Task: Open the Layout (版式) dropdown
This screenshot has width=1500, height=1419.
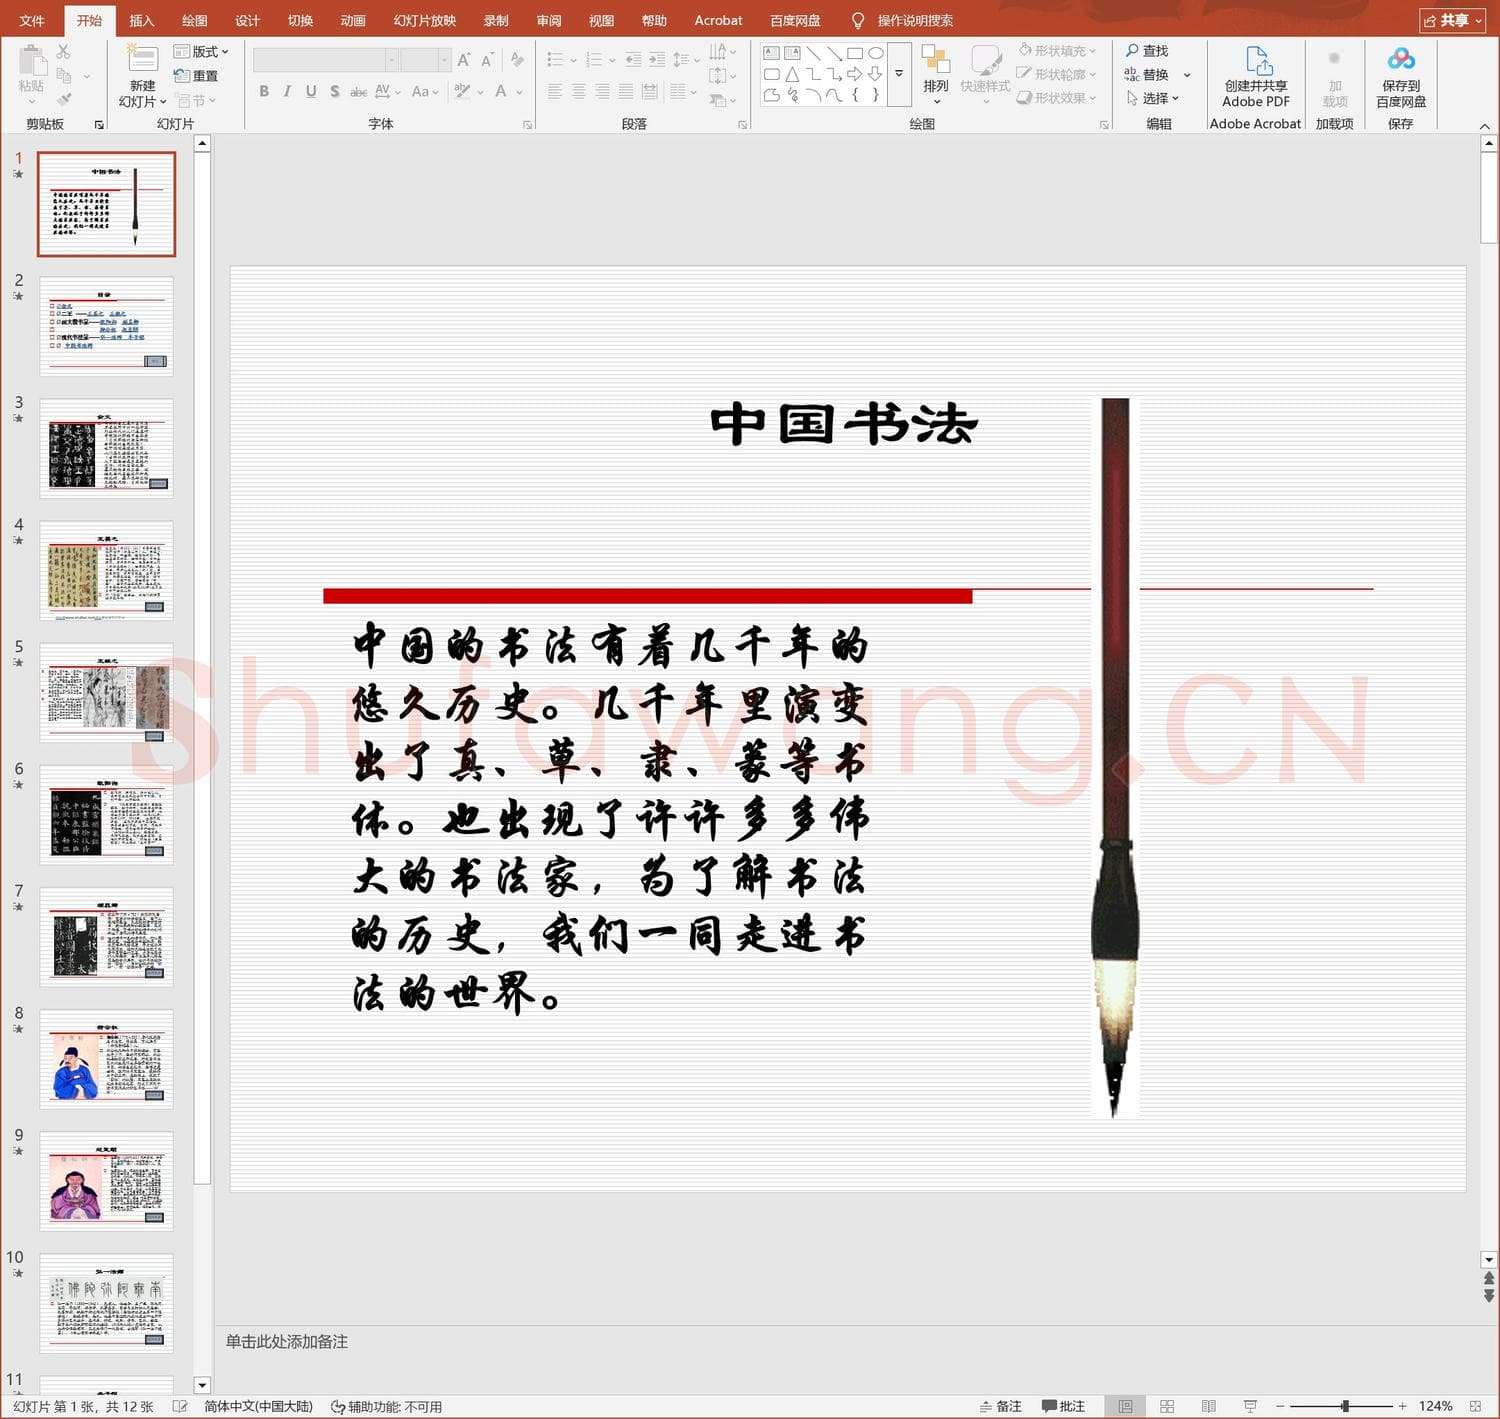Action: pyautogui.click(x=201, y=51)
